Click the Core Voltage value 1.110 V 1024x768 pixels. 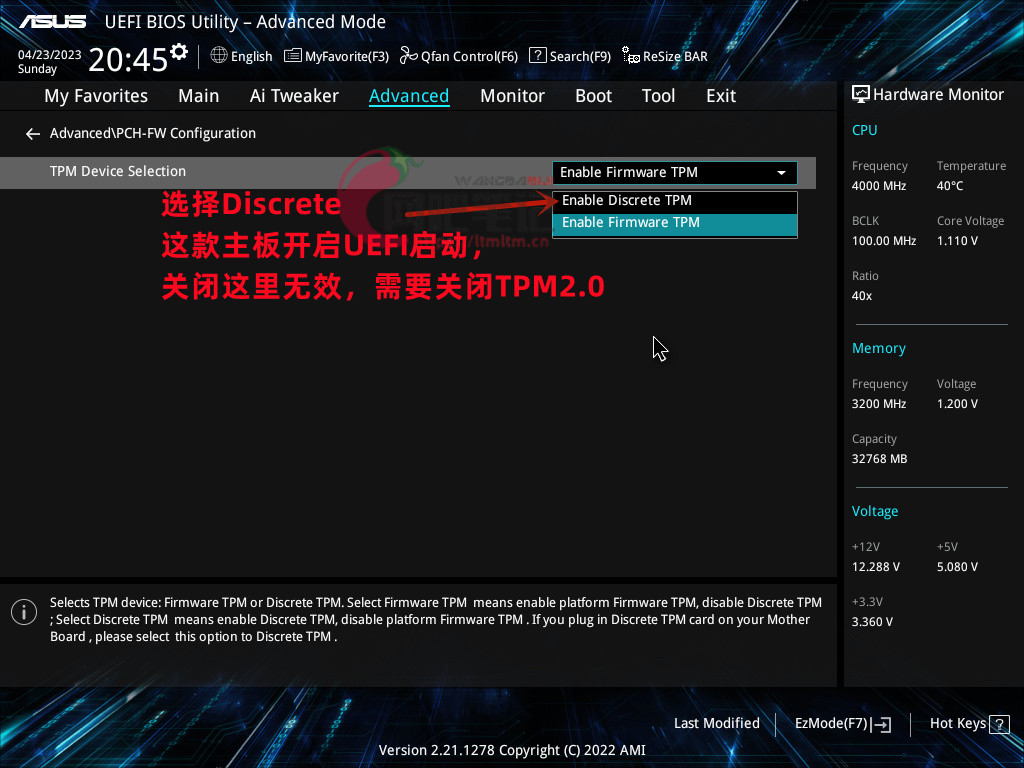coord(957,241)
